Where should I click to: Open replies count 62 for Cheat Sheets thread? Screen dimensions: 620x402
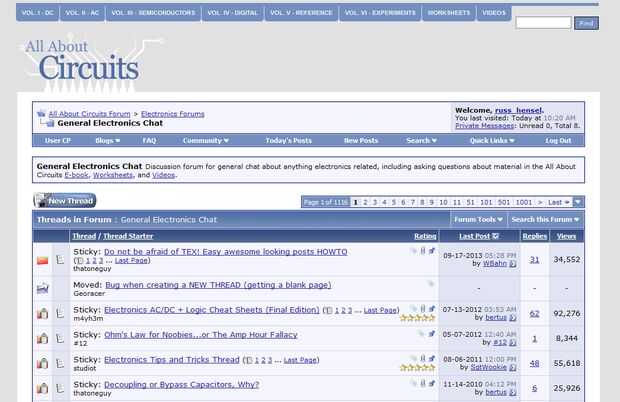point(535,313)
